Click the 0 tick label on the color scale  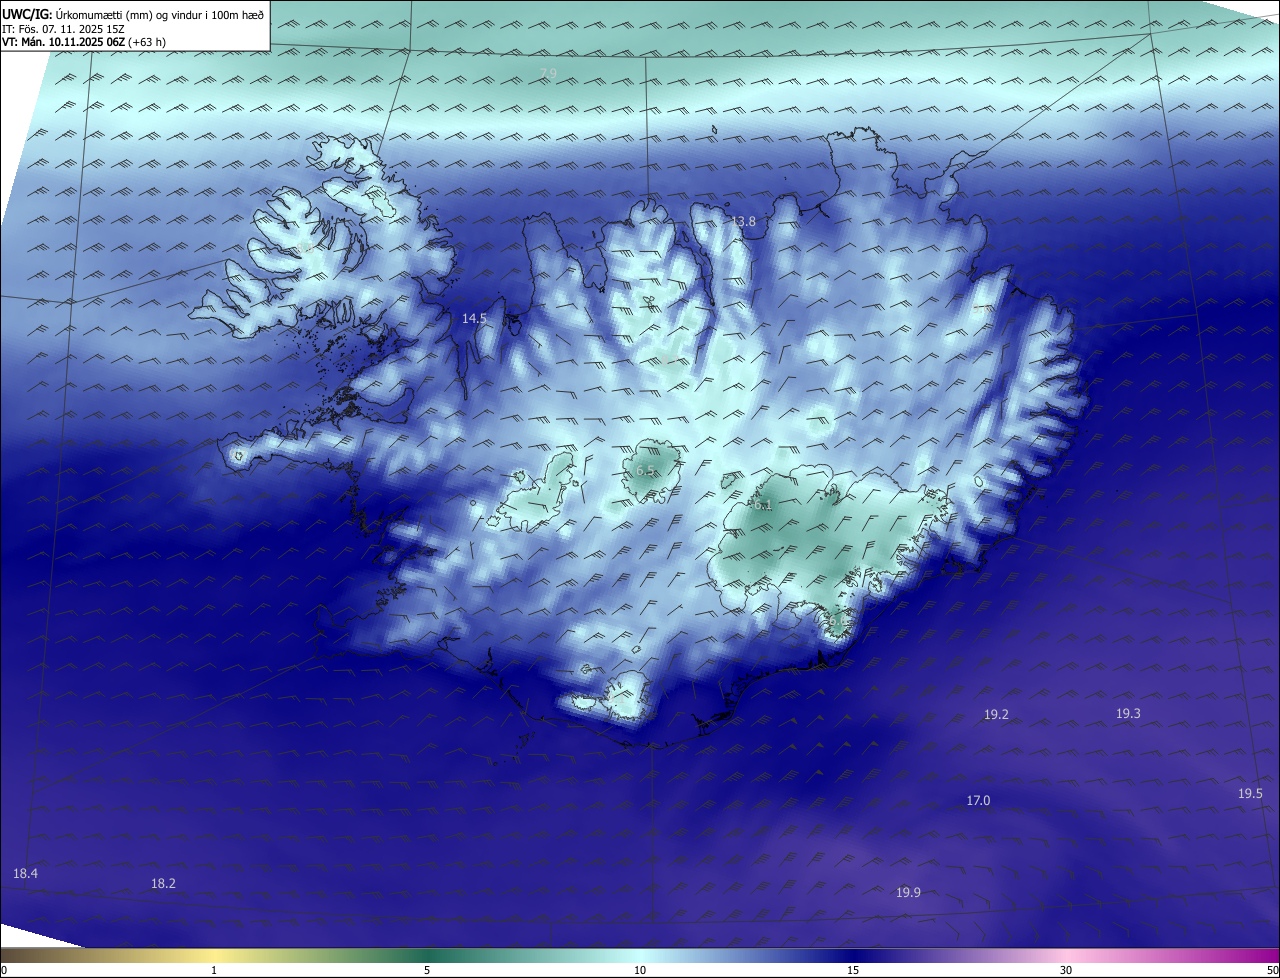point(4,970)
